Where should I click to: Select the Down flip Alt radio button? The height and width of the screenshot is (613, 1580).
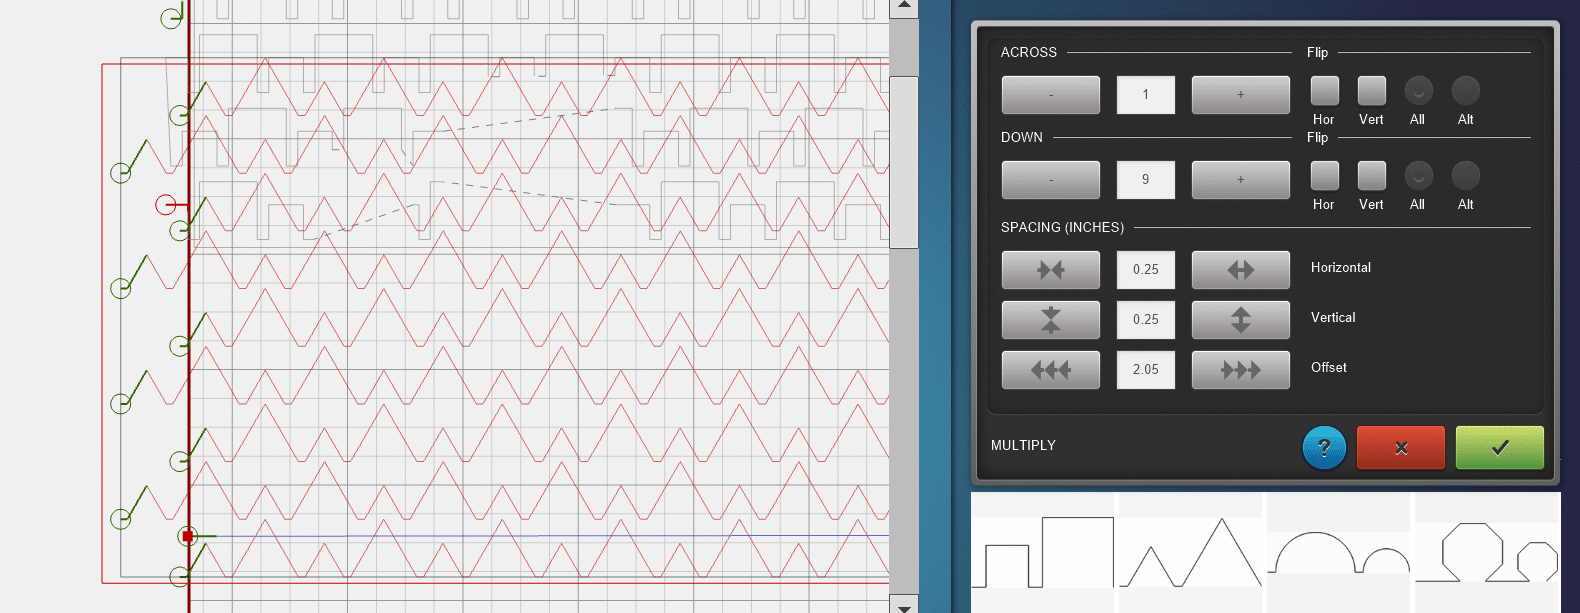[1465, 176]
